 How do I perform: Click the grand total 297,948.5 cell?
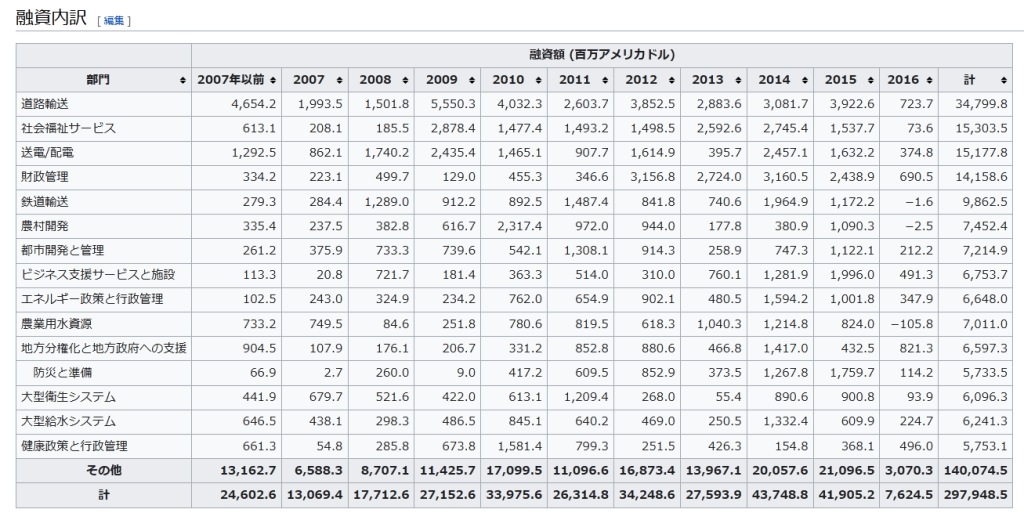click(x=977, y=494)
